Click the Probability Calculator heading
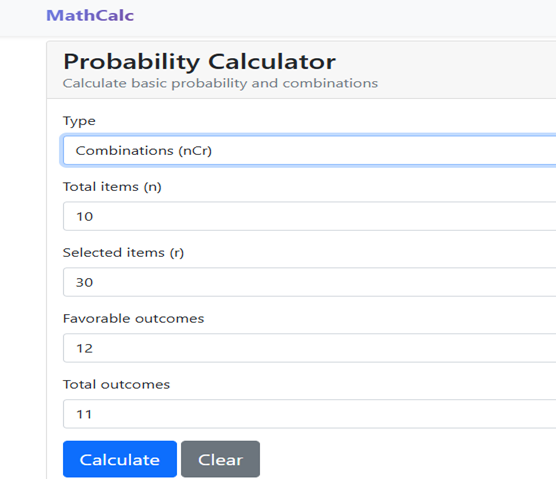This screenshot has width=556, height=479. pyautogui.click(x=199, y=62)
